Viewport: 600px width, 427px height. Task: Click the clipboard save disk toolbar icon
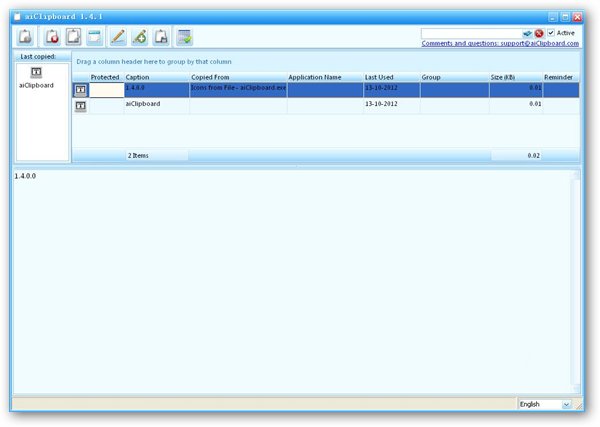pyautogui.click(x=161, y=37)
